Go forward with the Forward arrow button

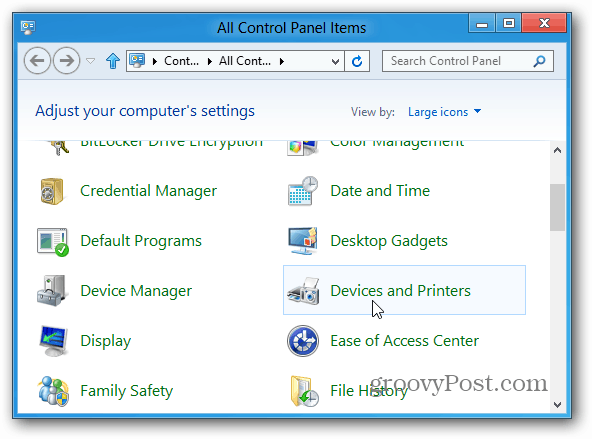pos(66,61)
